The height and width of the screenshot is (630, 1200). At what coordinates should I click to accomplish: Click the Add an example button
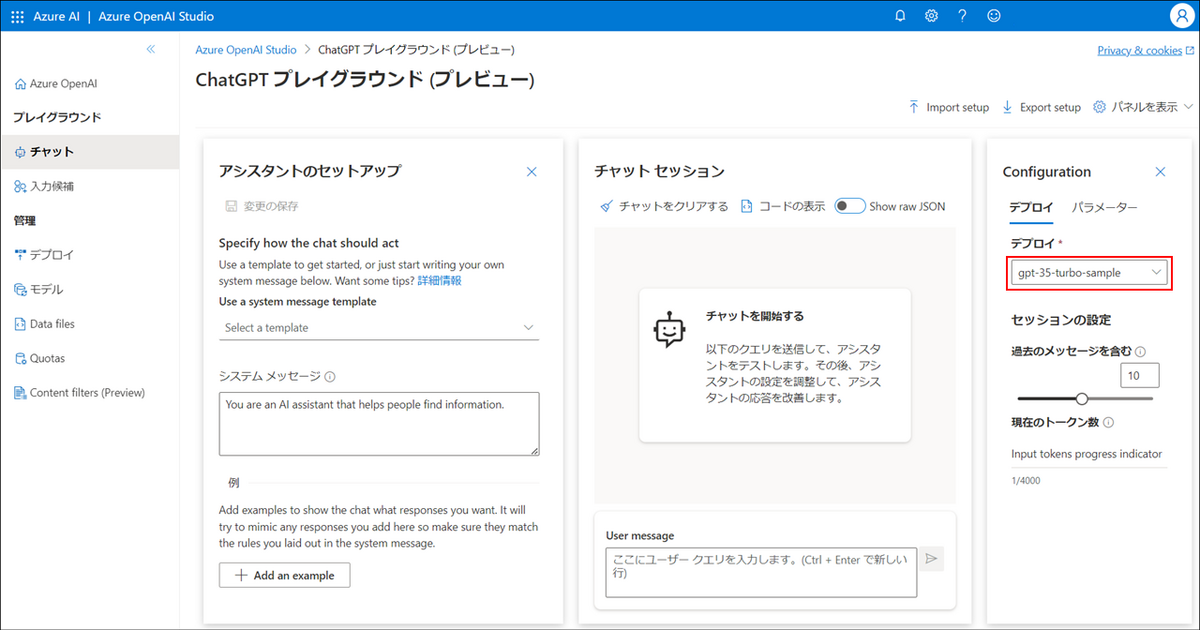tap(284, 576)
